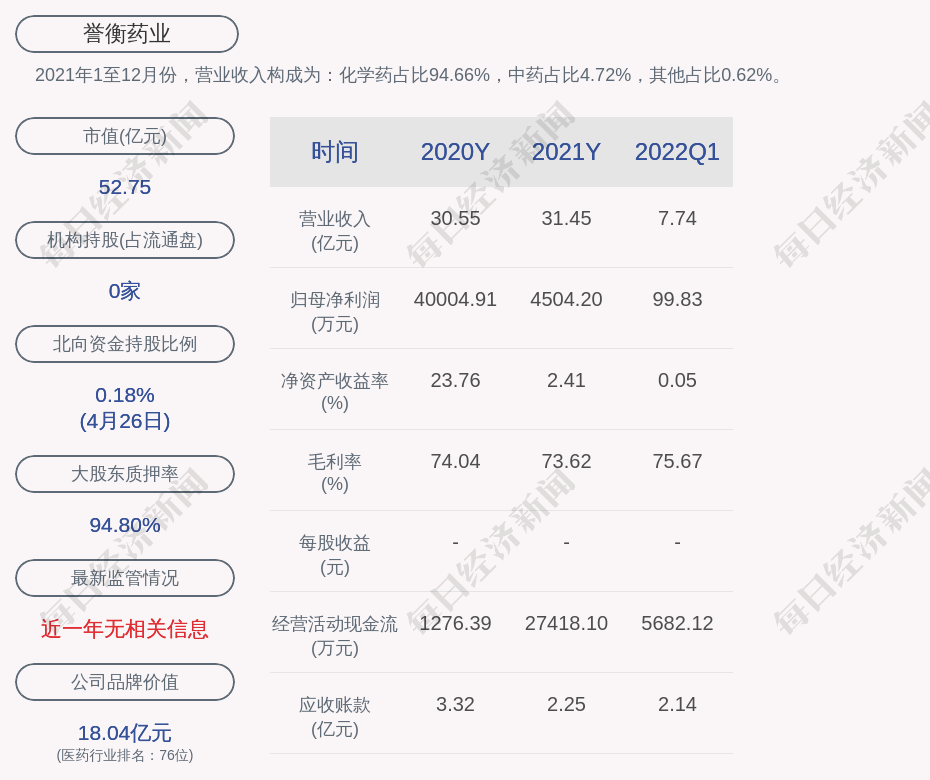This screenshot has width=930, height=780.
Task: Click the net profit value 99.83
Action: pos(677,300)
